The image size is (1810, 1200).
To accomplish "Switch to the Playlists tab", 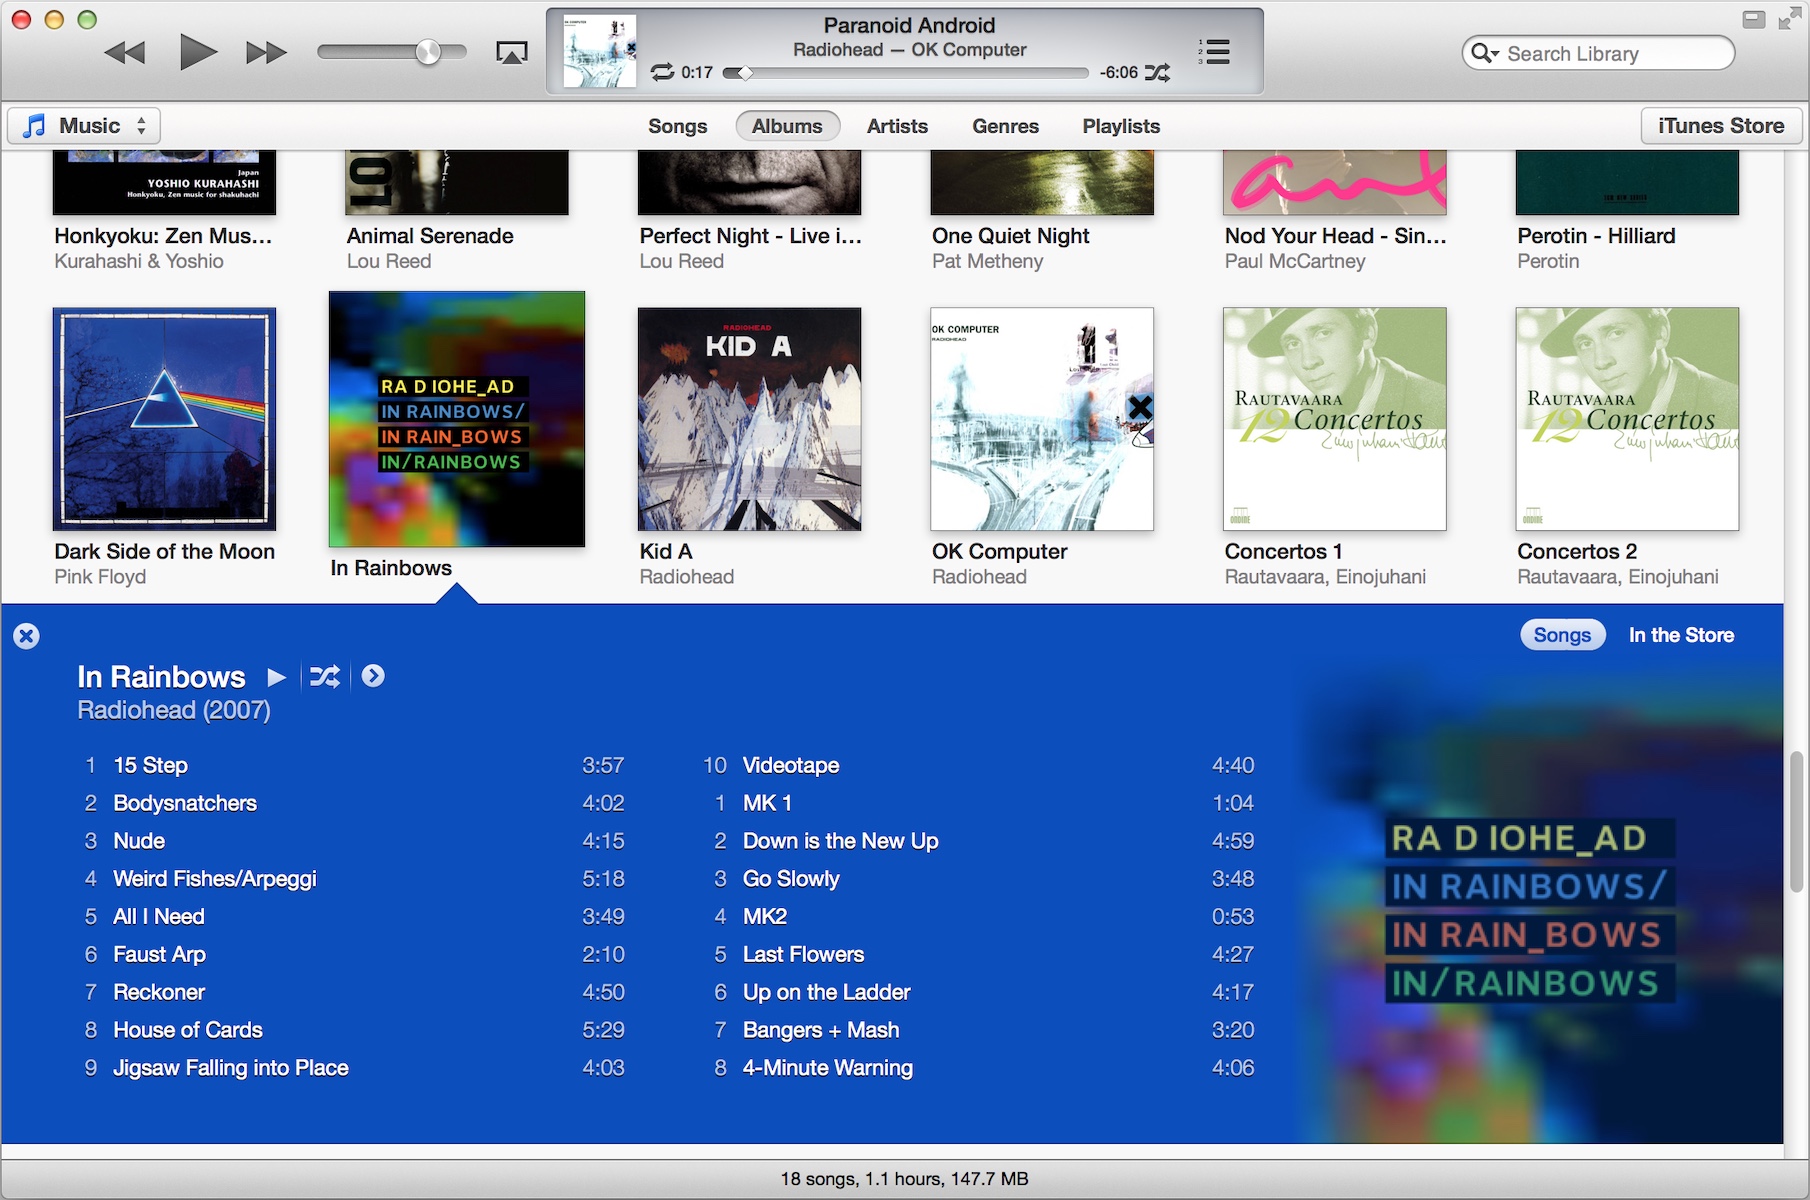I will 1120,126.
